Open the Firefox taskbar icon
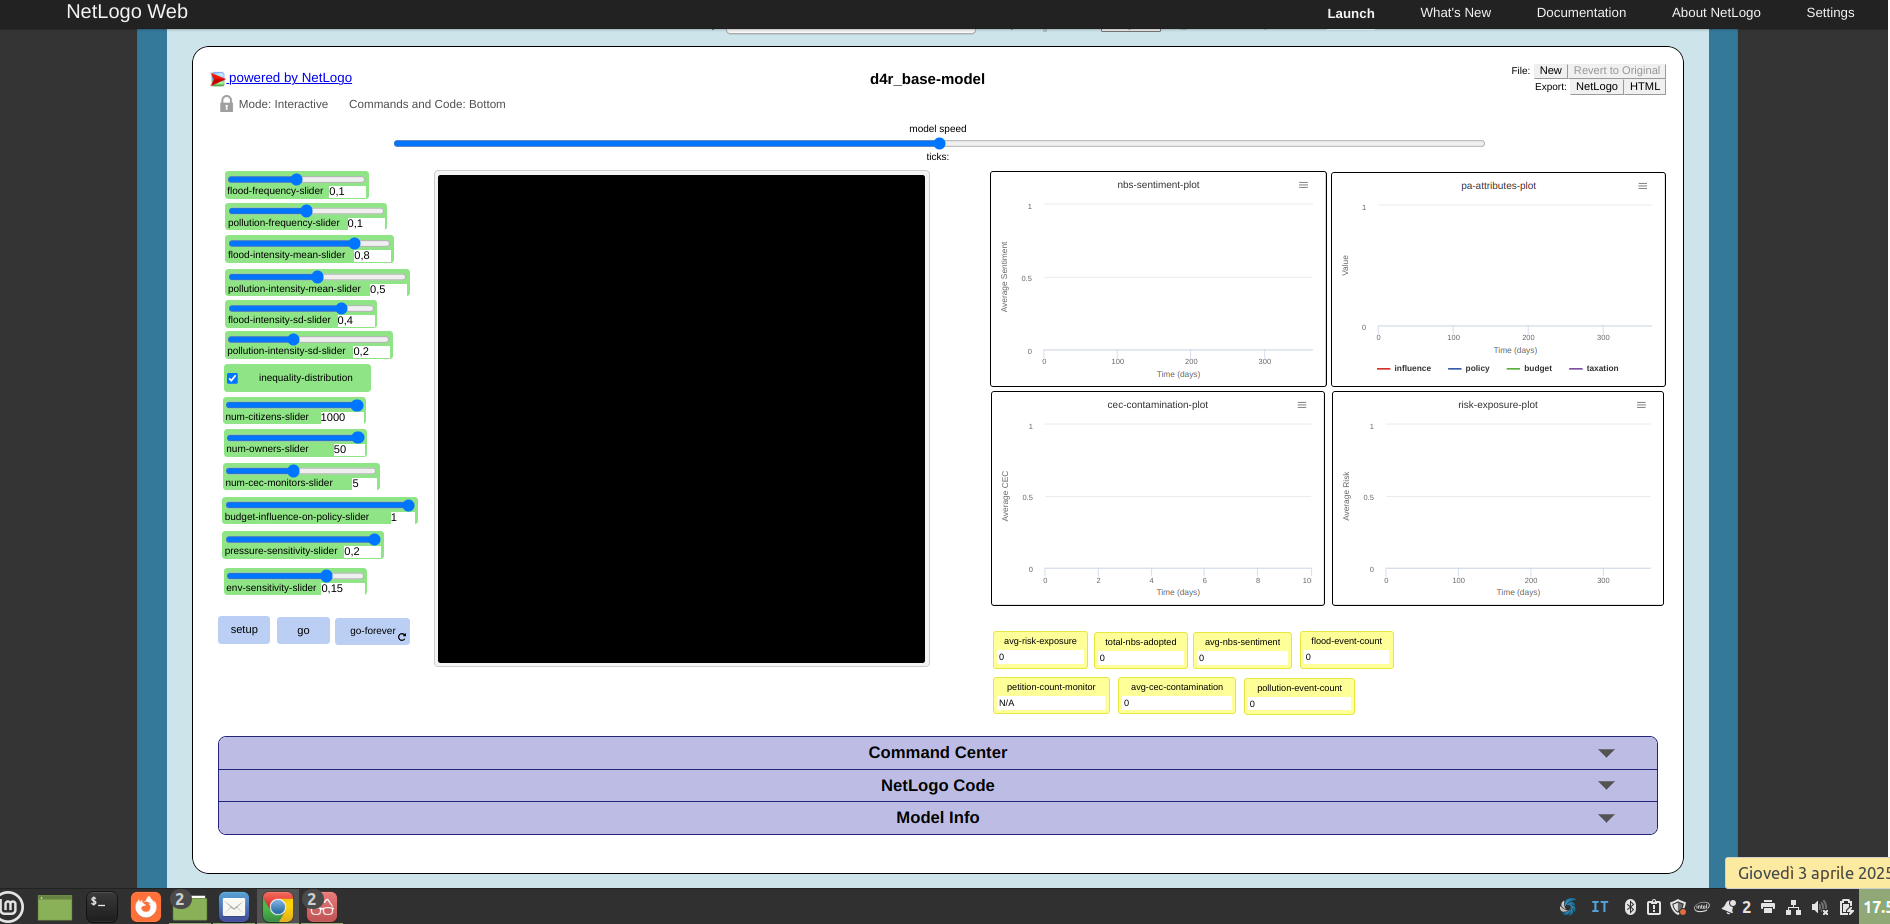The image size is (1890, 924). 145,907
